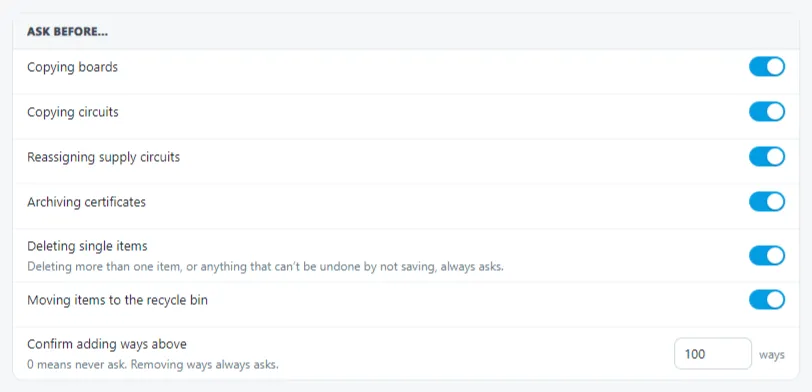
Task: Click the Reassigning supply circuits label
Action: (104, 157)
